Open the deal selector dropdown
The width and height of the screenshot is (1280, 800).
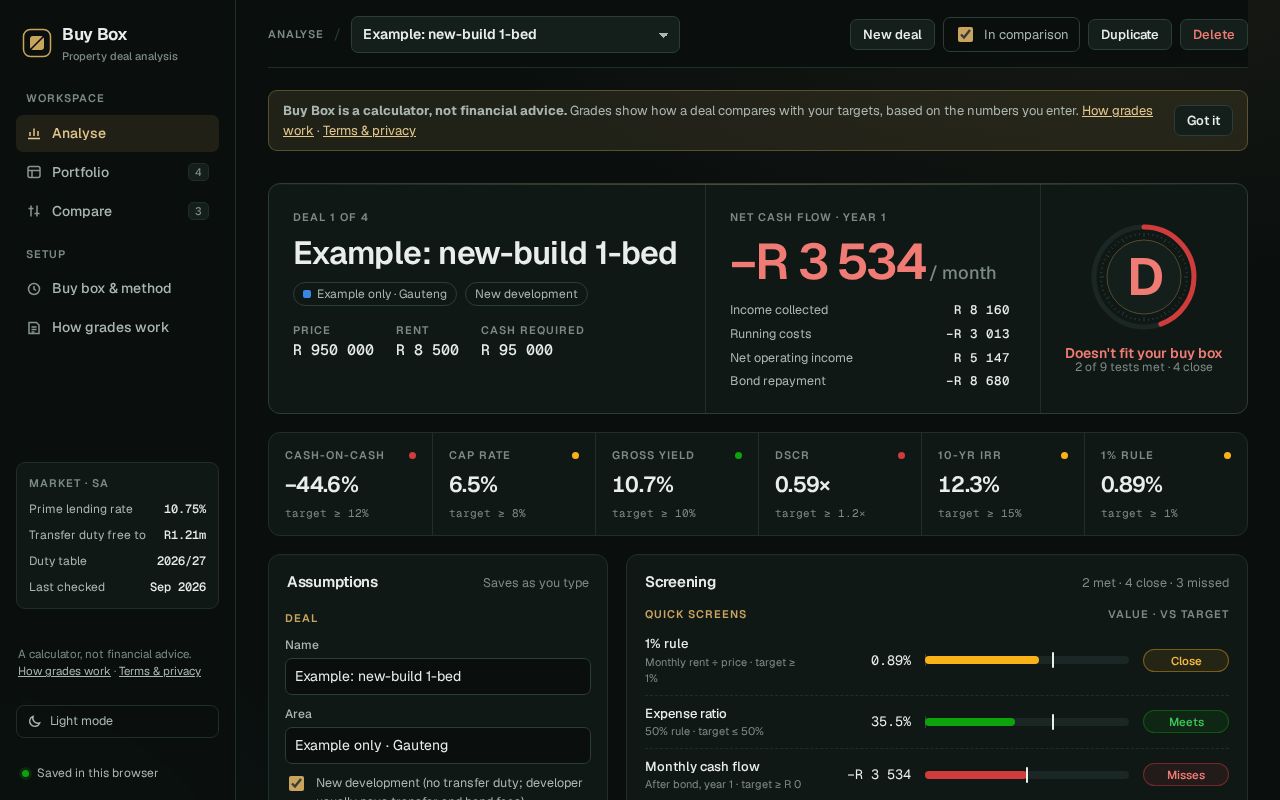515,35
